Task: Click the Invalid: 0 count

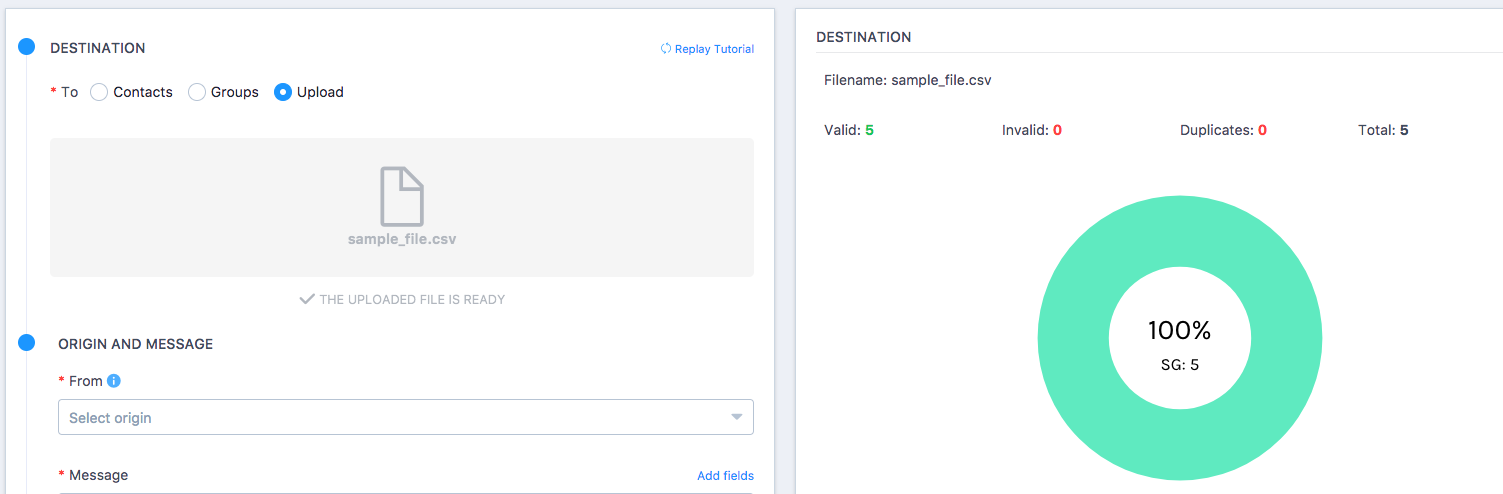Action: tap(1032, 130)
